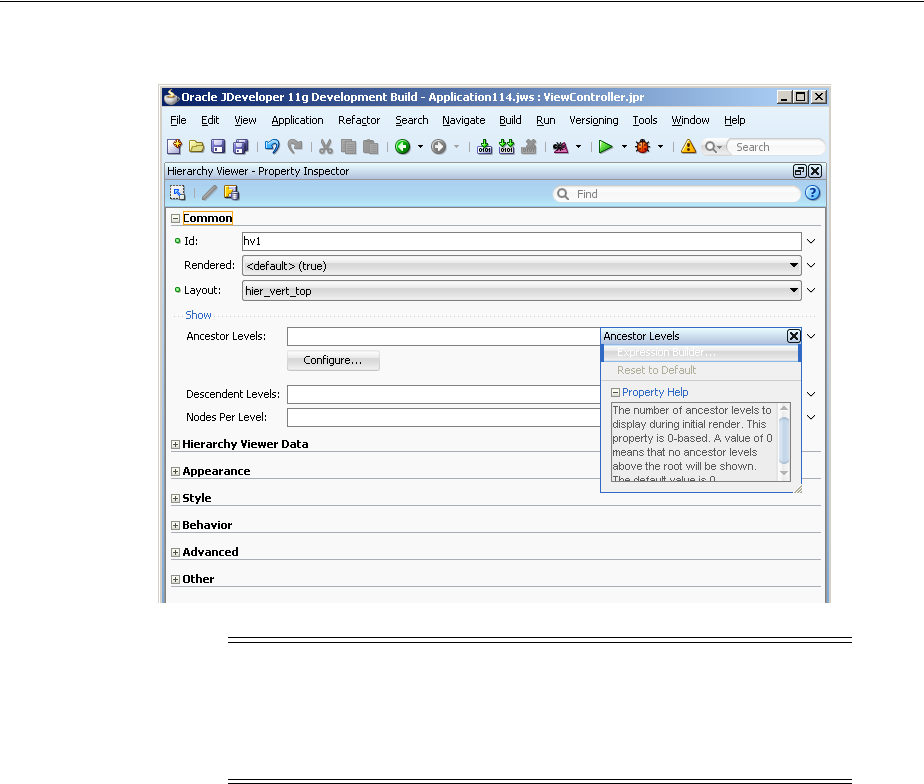This screenshot has width=924, height=784.
Task: Click the Cancel Build icon
Action: 529,147
